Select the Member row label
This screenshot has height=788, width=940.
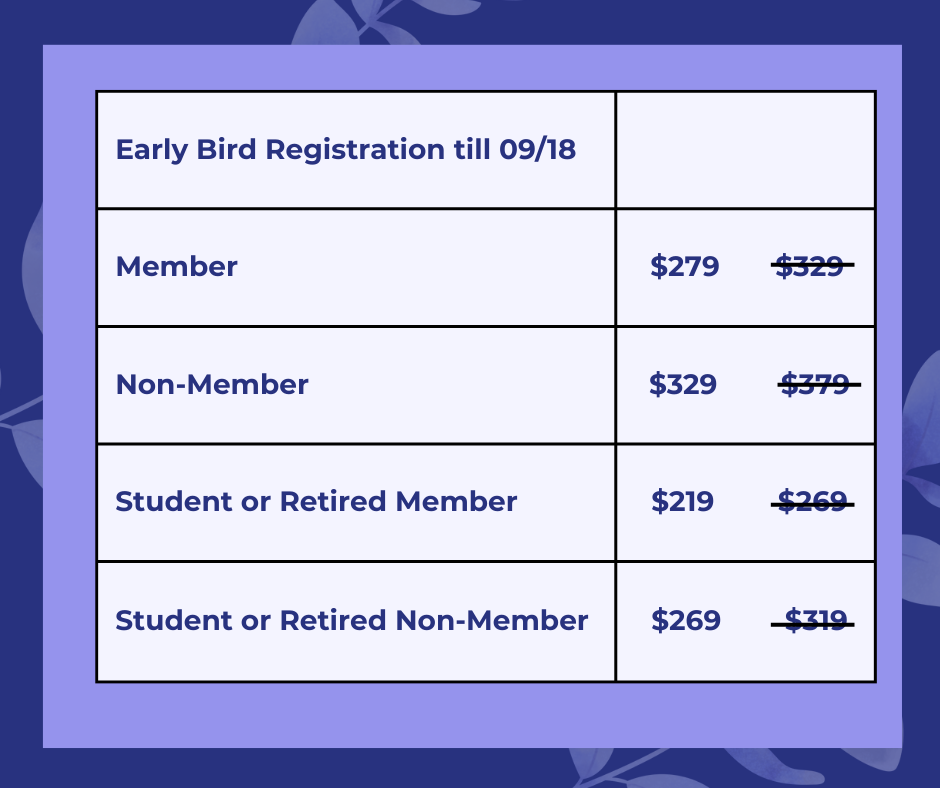[x=177, y=267]
